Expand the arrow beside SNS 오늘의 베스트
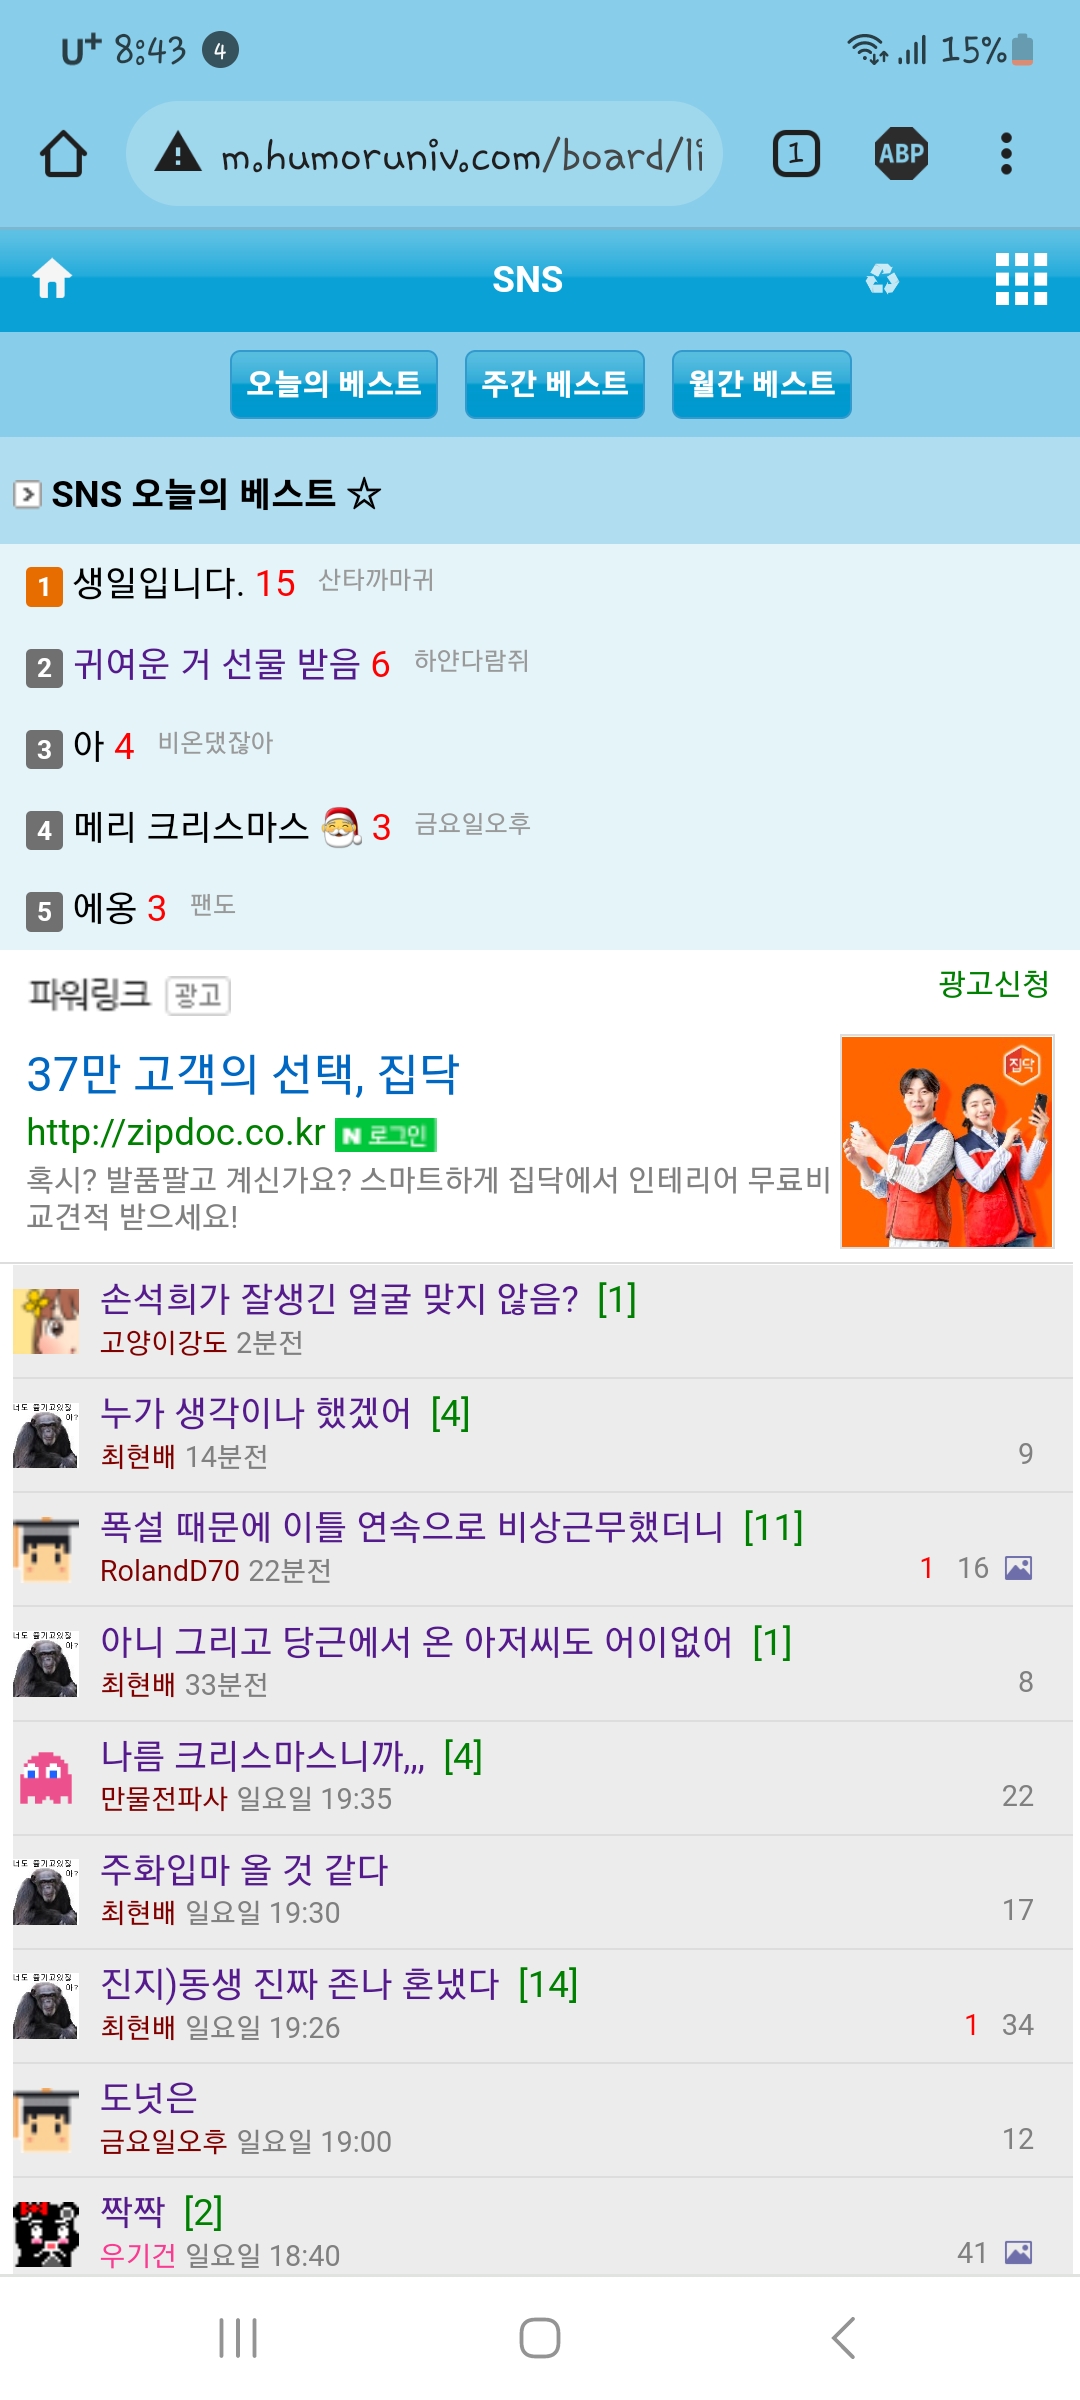 tap(27, 494)
